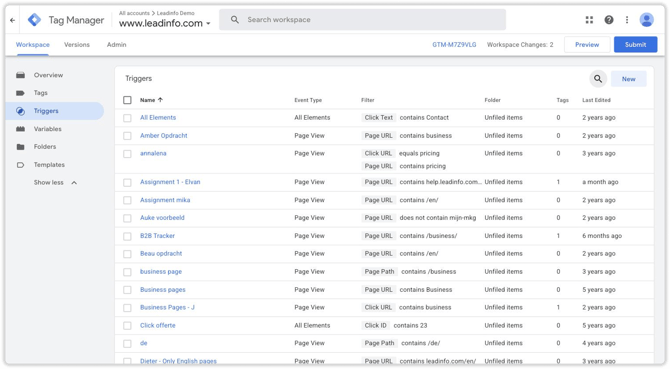Create a trigger with New button

(629, 79)
